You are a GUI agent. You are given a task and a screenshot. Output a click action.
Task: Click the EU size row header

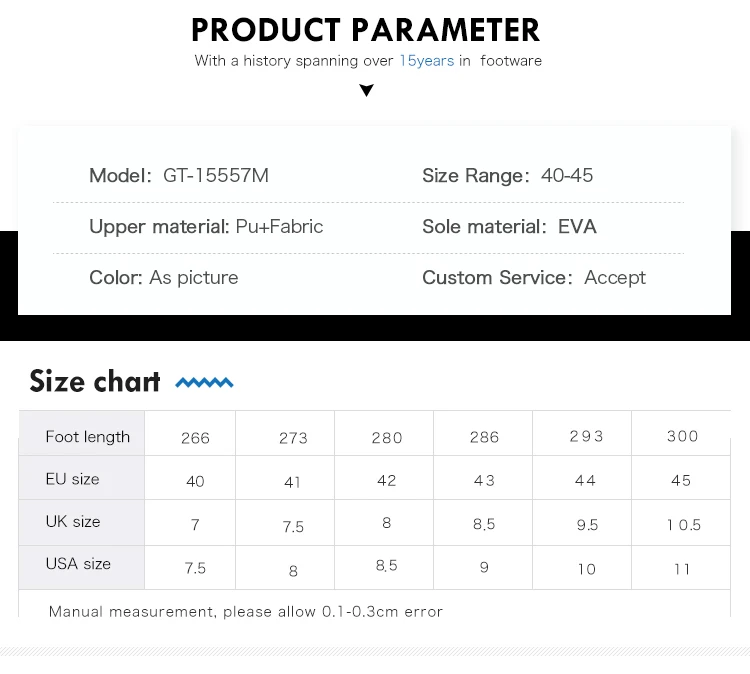[x=72, y=479]
